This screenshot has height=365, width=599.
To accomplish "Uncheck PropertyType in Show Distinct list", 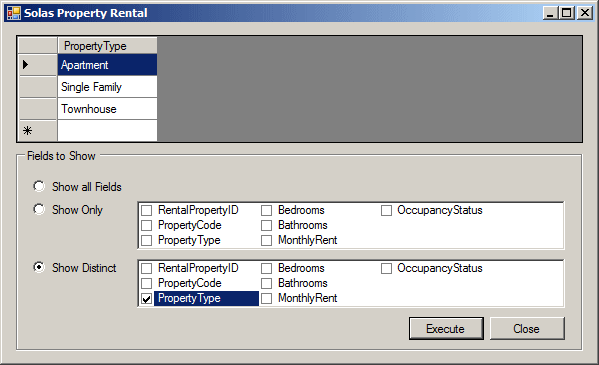I will (x=147, y=298).
